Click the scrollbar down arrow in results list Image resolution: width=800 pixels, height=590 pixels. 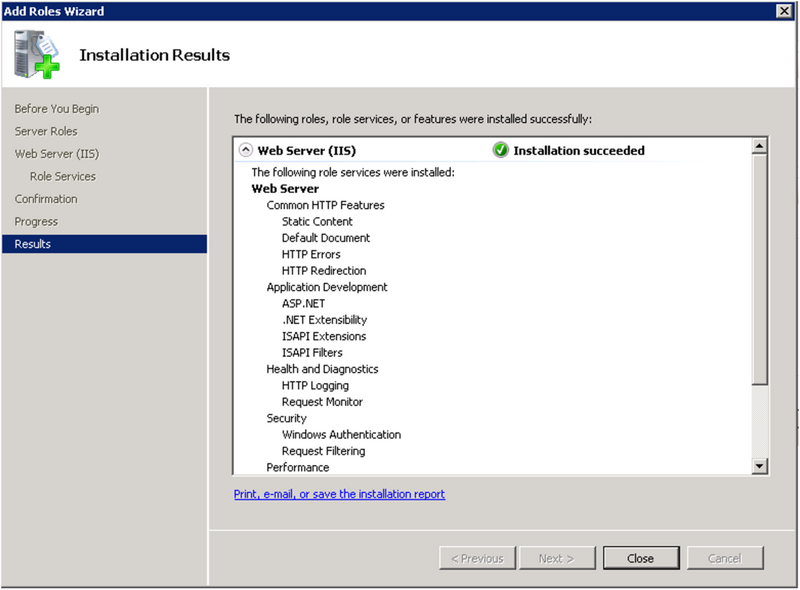tap(758, 465)
